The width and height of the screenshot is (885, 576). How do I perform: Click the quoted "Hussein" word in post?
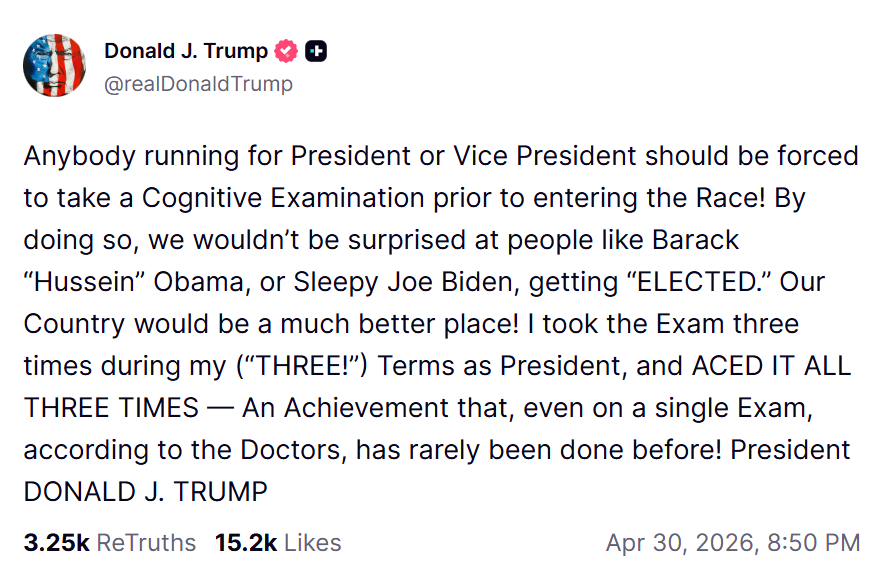pos(85,282)
